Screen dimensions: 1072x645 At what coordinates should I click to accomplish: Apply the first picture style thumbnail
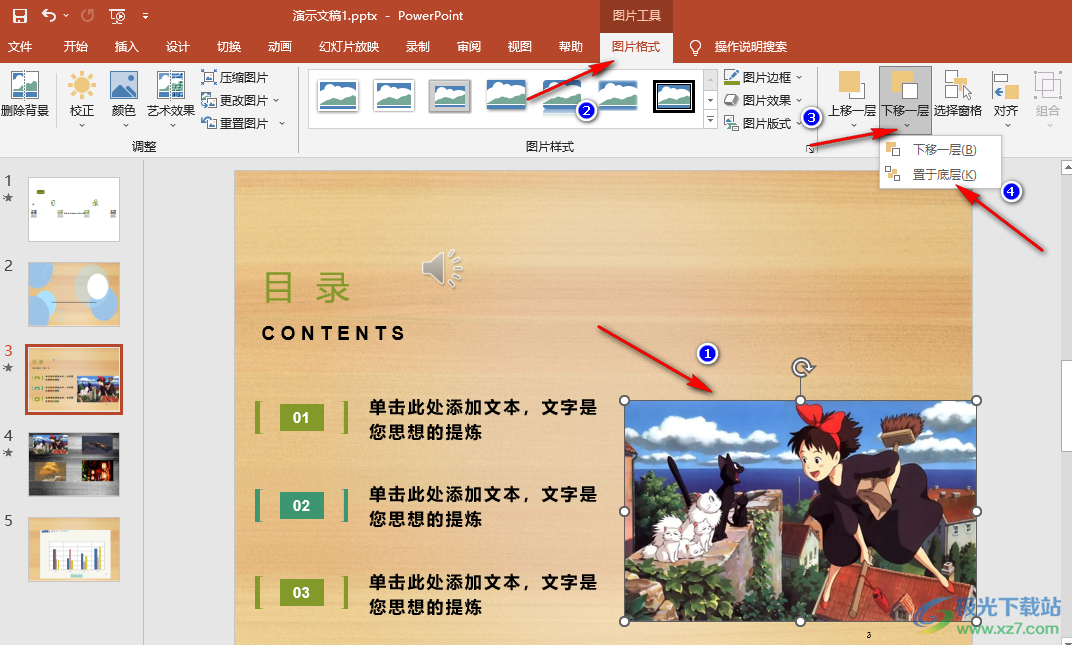[x=338, y=96]
